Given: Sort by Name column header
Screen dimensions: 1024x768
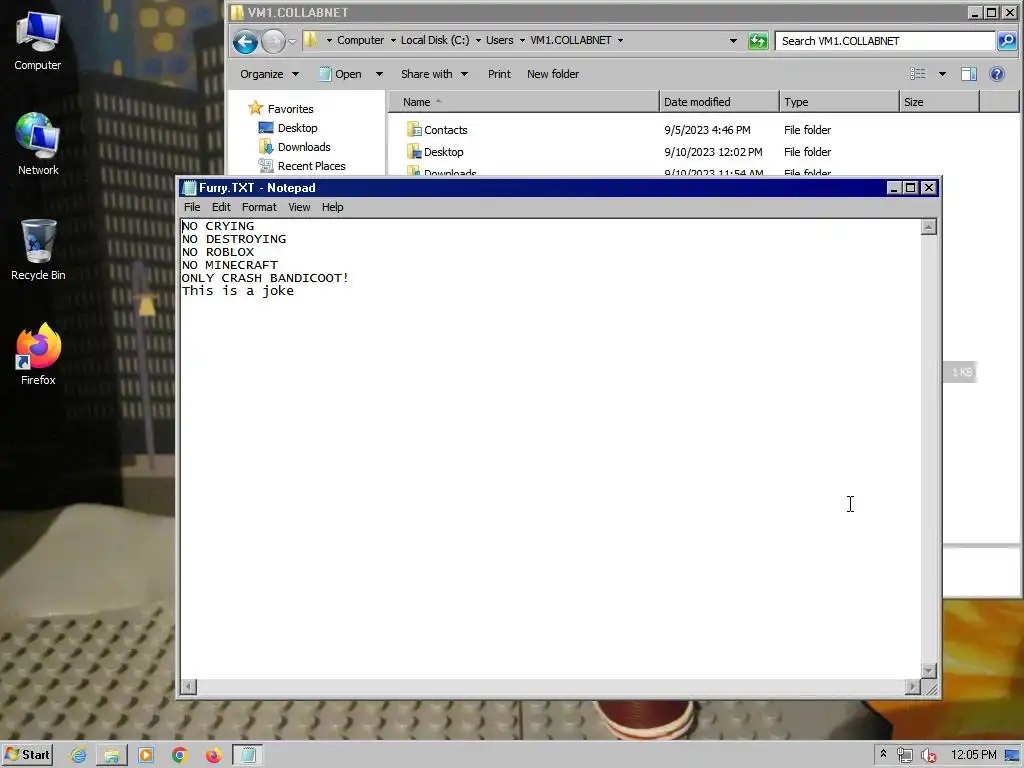Looking at the screenshot, I should pos(524,102).
